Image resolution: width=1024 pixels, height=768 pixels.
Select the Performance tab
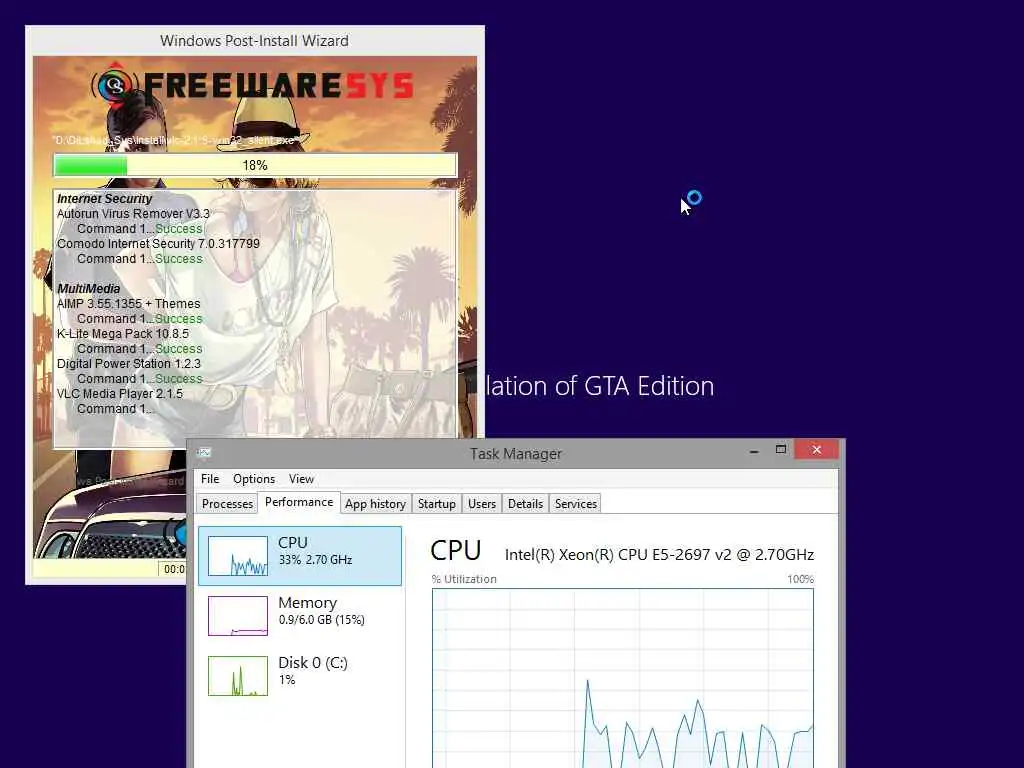click(299, 502)
